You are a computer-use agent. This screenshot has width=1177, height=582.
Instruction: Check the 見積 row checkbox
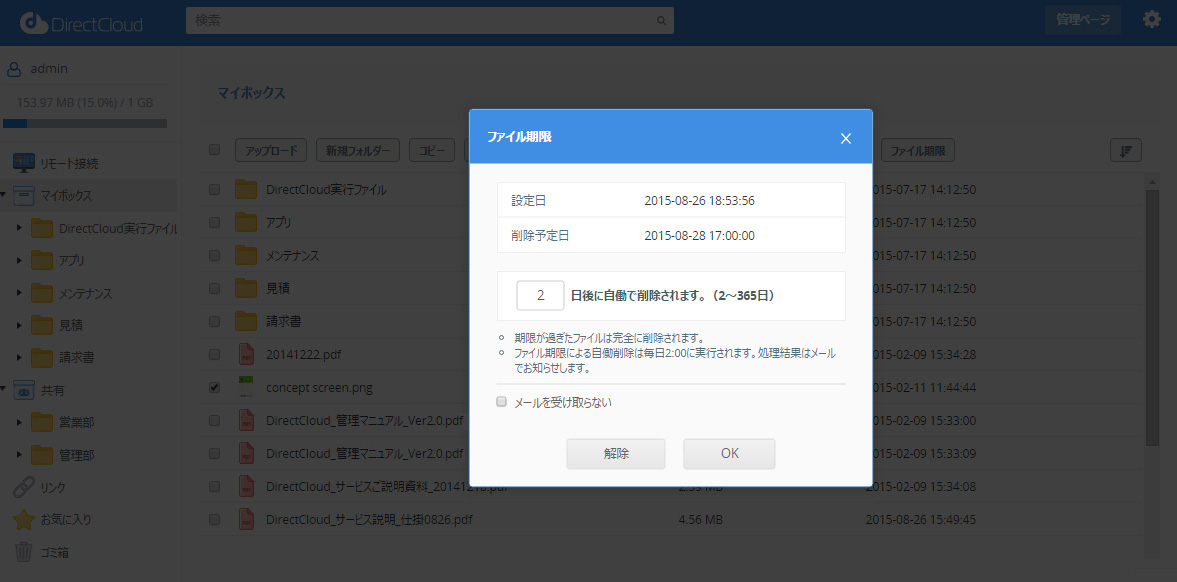[x=214, y=288]
